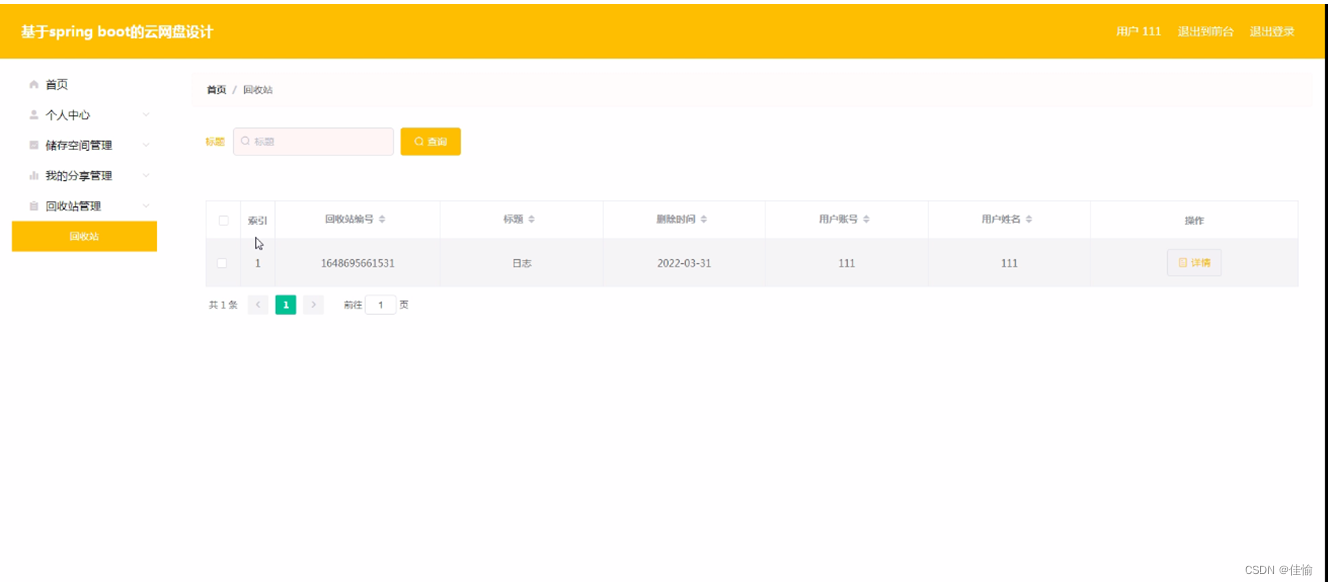Screen dimensions: 1328x585
Task: Focus the 标题 search input field
Action: point(313,142)
